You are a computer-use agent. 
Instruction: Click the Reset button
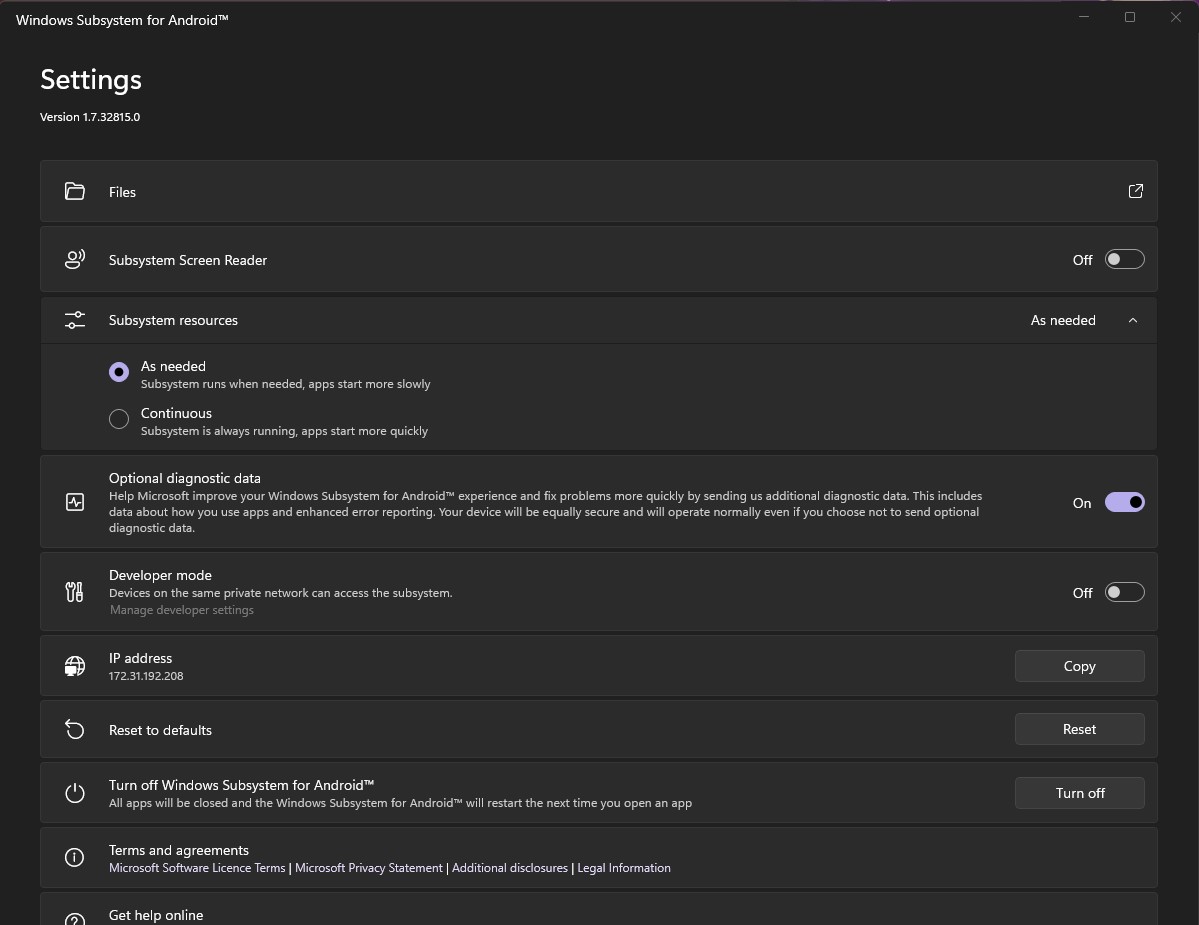1079,729
